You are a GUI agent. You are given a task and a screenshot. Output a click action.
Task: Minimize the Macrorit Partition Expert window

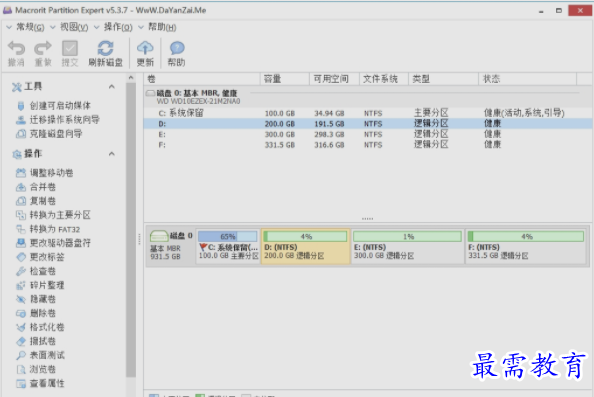(541, 11)
